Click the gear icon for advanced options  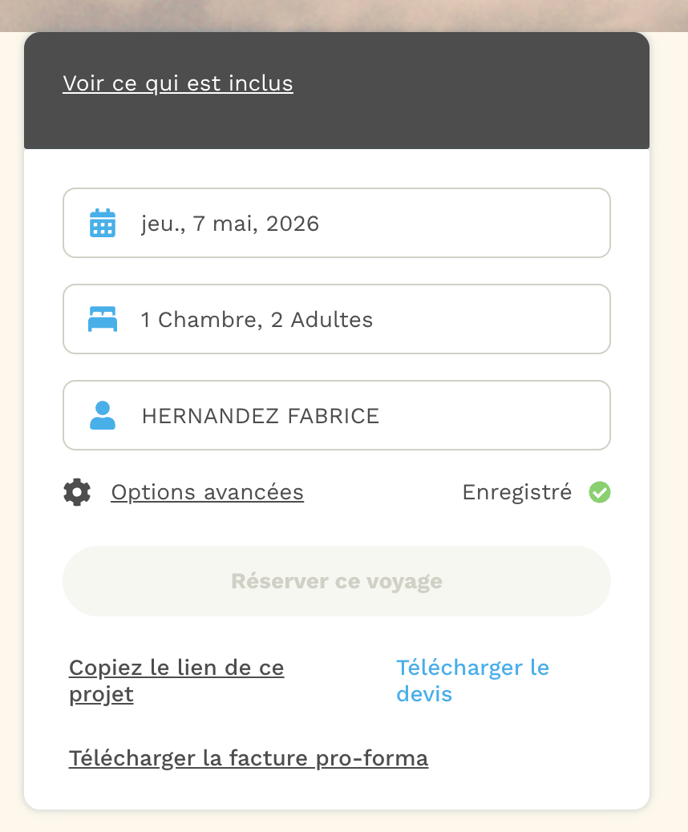(77, 492)
